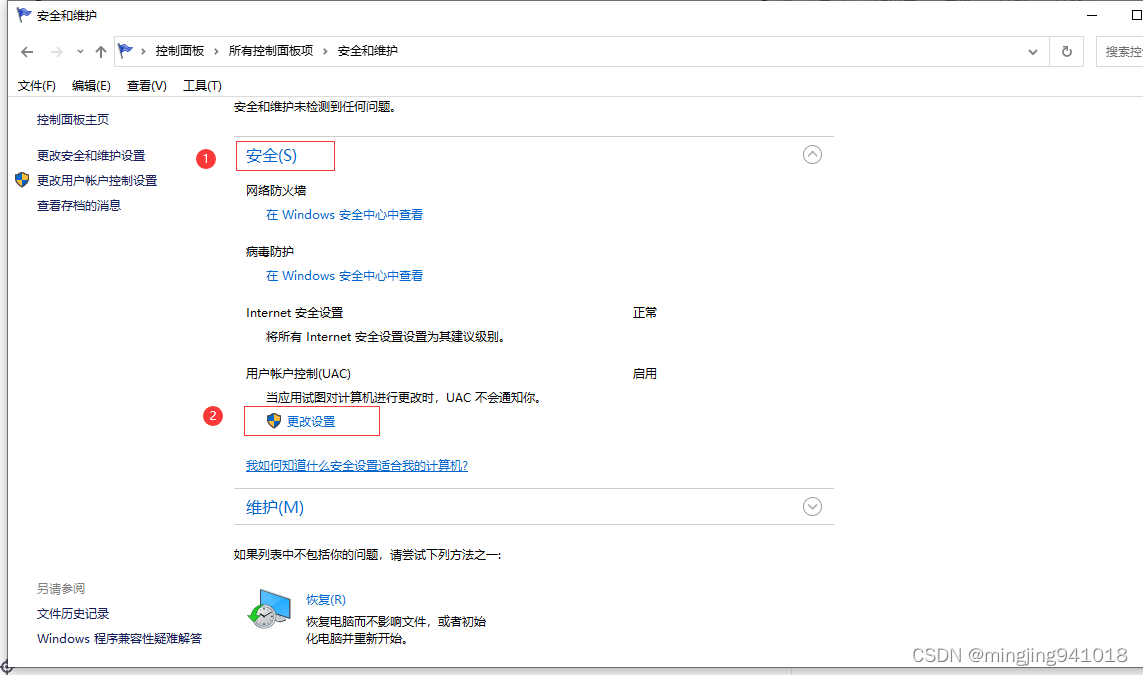Expand the 维护 section with the chevron

coord(812,507)
